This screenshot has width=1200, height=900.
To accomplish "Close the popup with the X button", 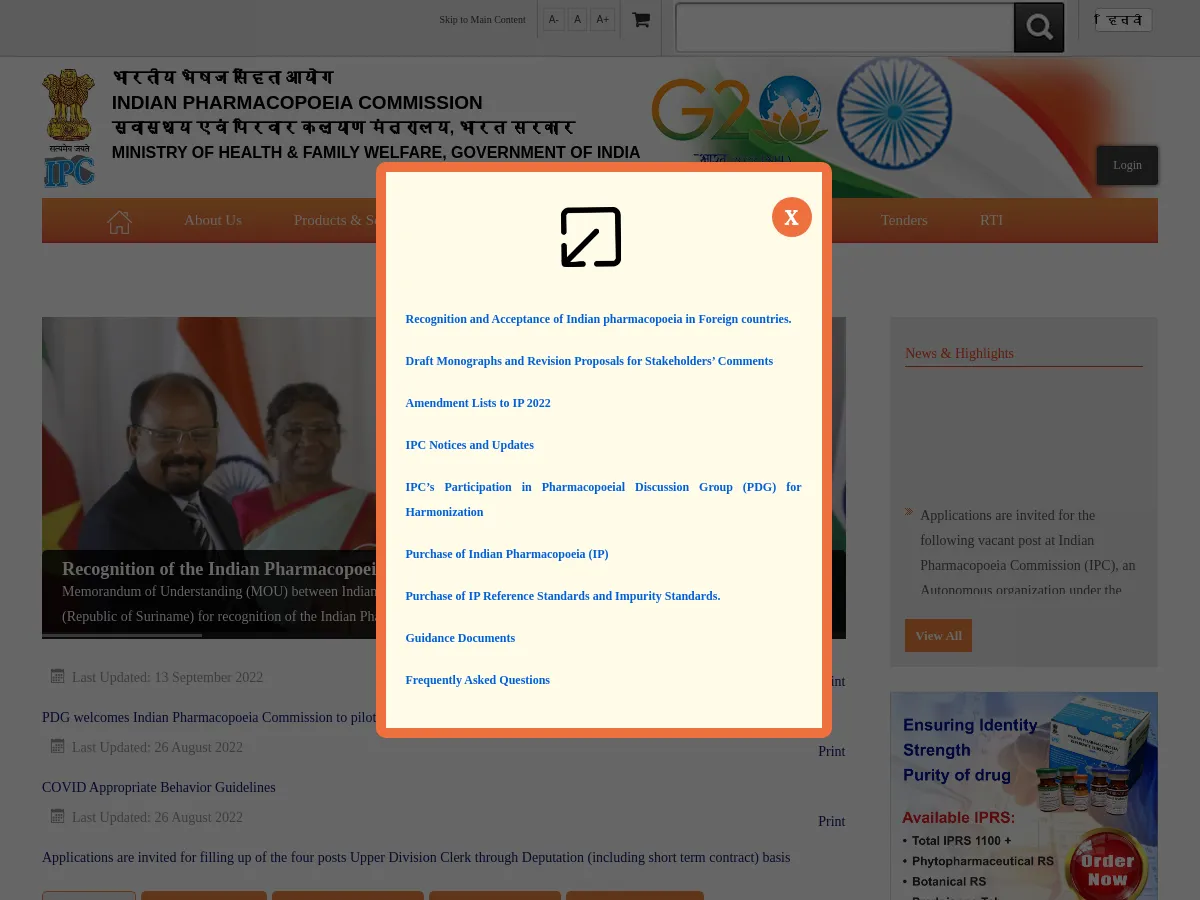I will 791,217.
